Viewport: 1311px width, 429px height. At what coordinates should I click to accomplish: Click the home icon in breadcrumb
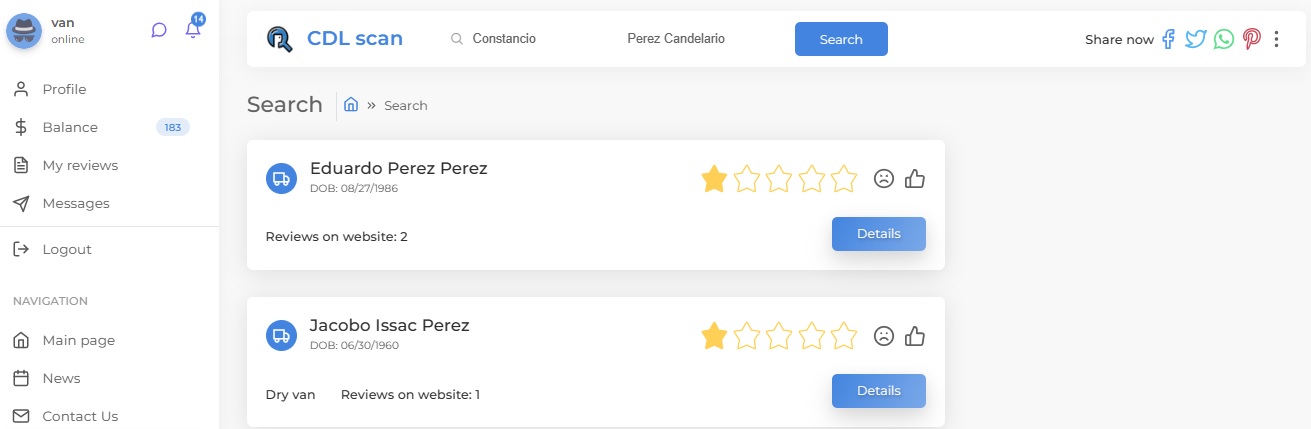tap(351, 104)
